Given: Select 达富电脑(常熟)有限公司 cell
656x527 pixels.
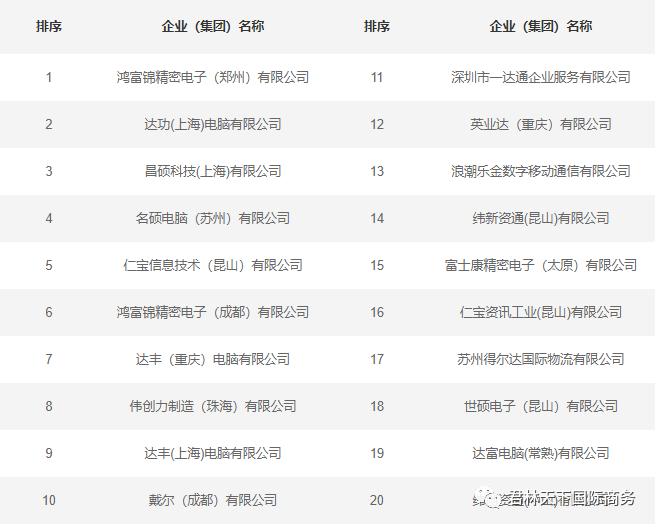Looking at the screenshot, I should [541, 453].
